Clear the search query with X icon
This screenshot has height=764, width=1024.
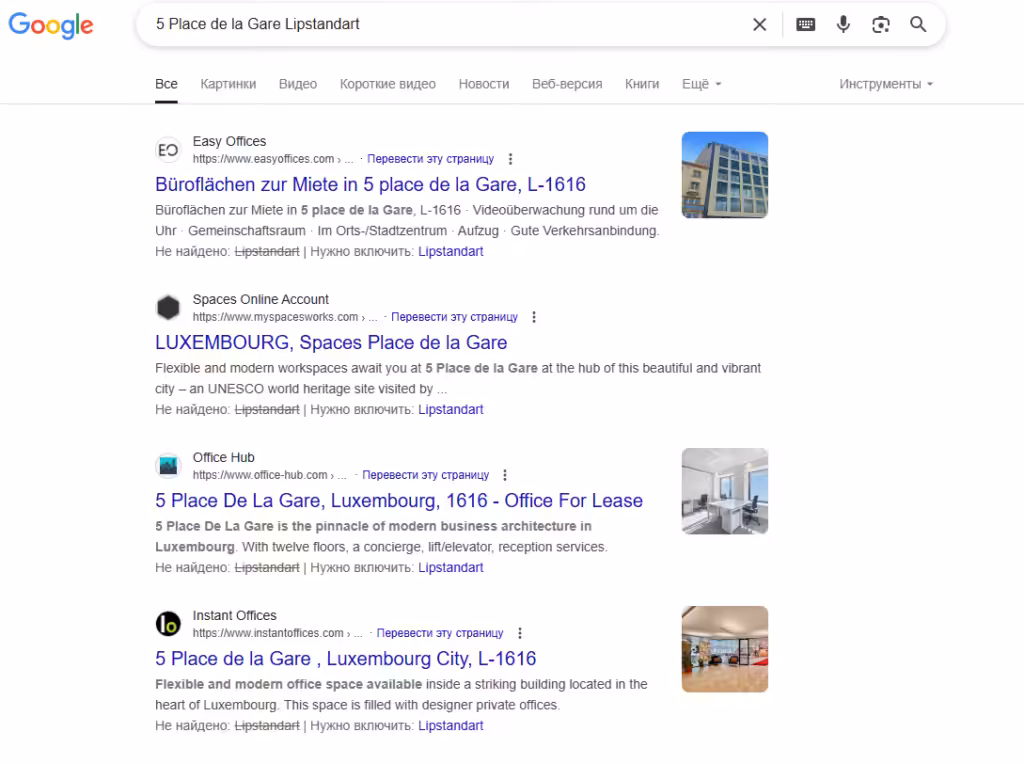click(759, 25)
